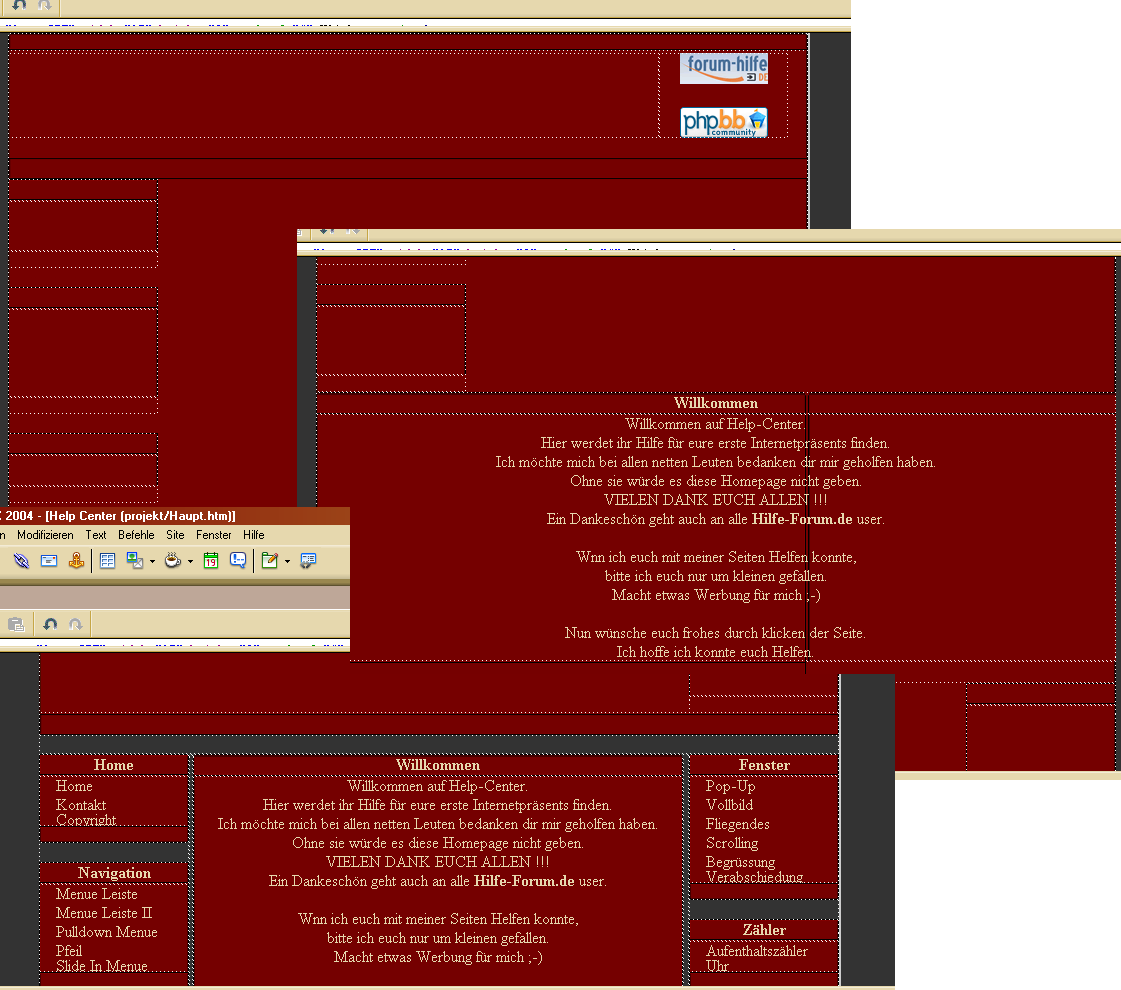Open the tag chooser icon

(x=308, y=561)
